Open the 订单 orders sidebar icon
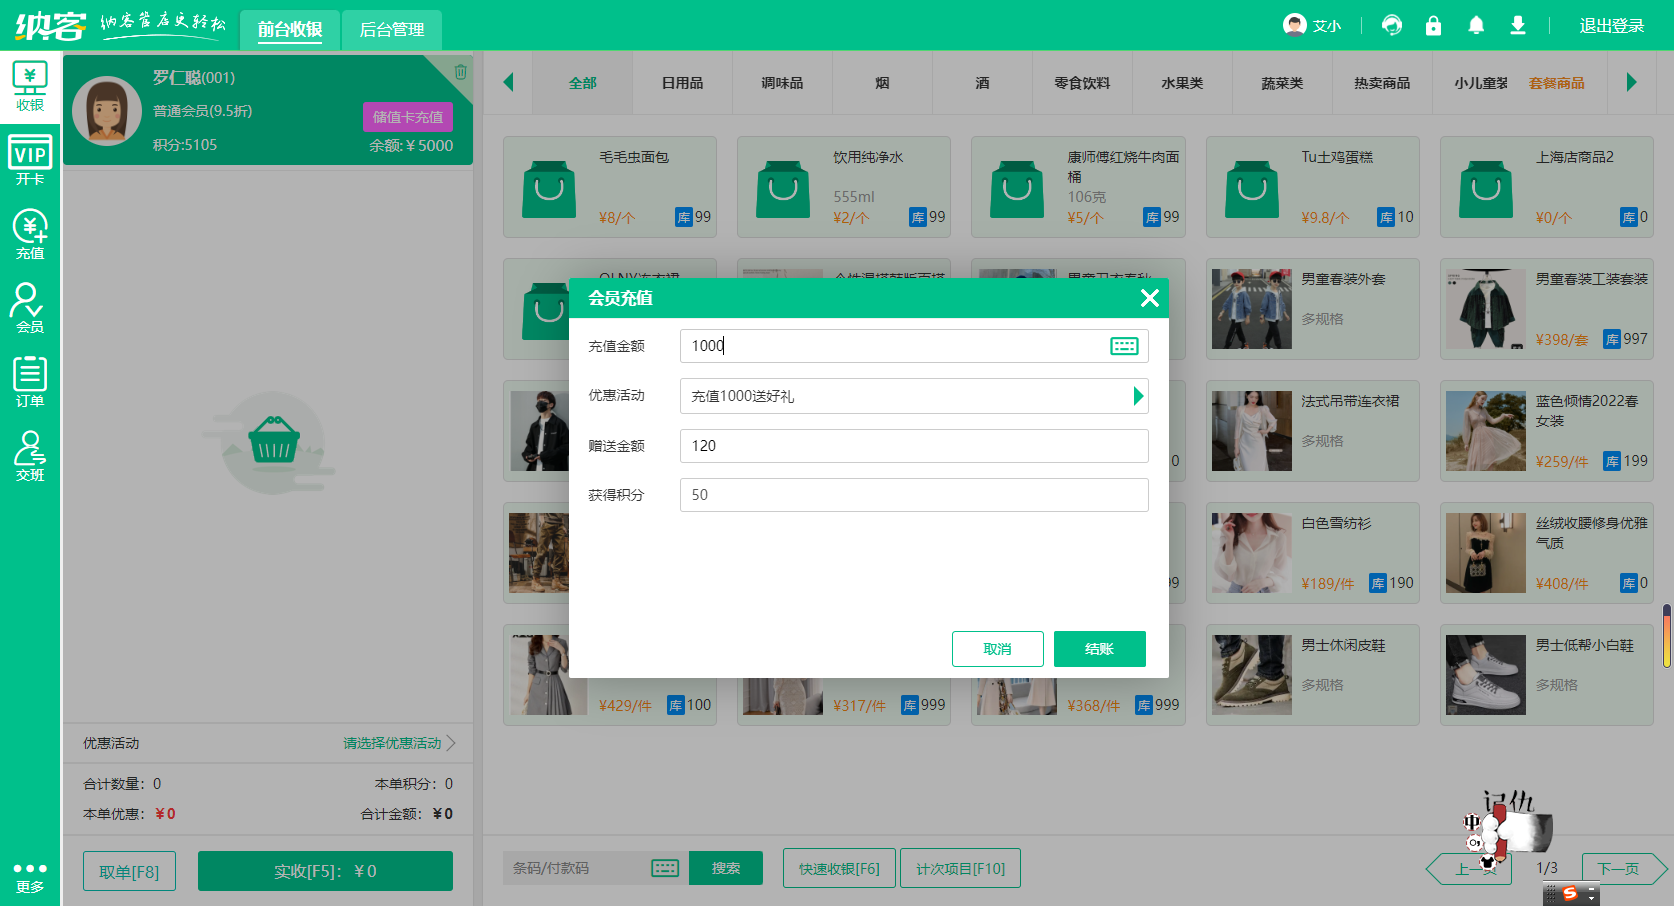1674x906 pixels. pos(30,382)
